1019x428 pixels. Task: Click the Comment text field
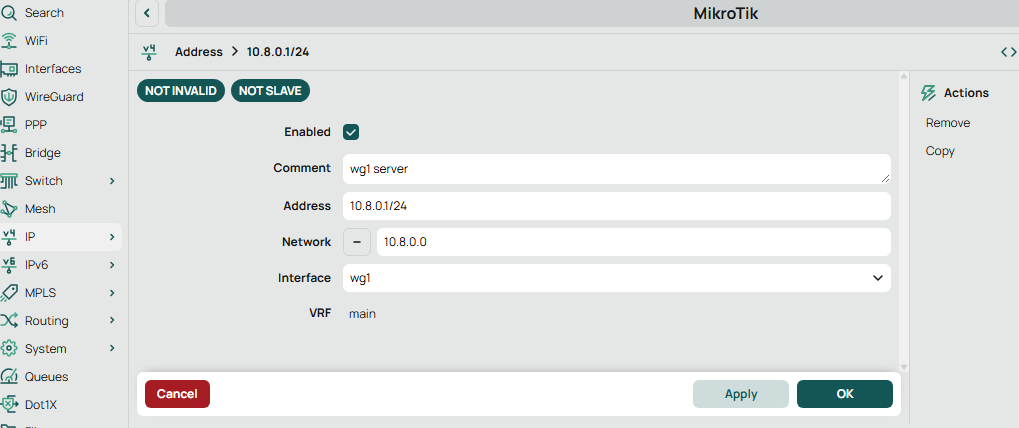coord(616,169)
